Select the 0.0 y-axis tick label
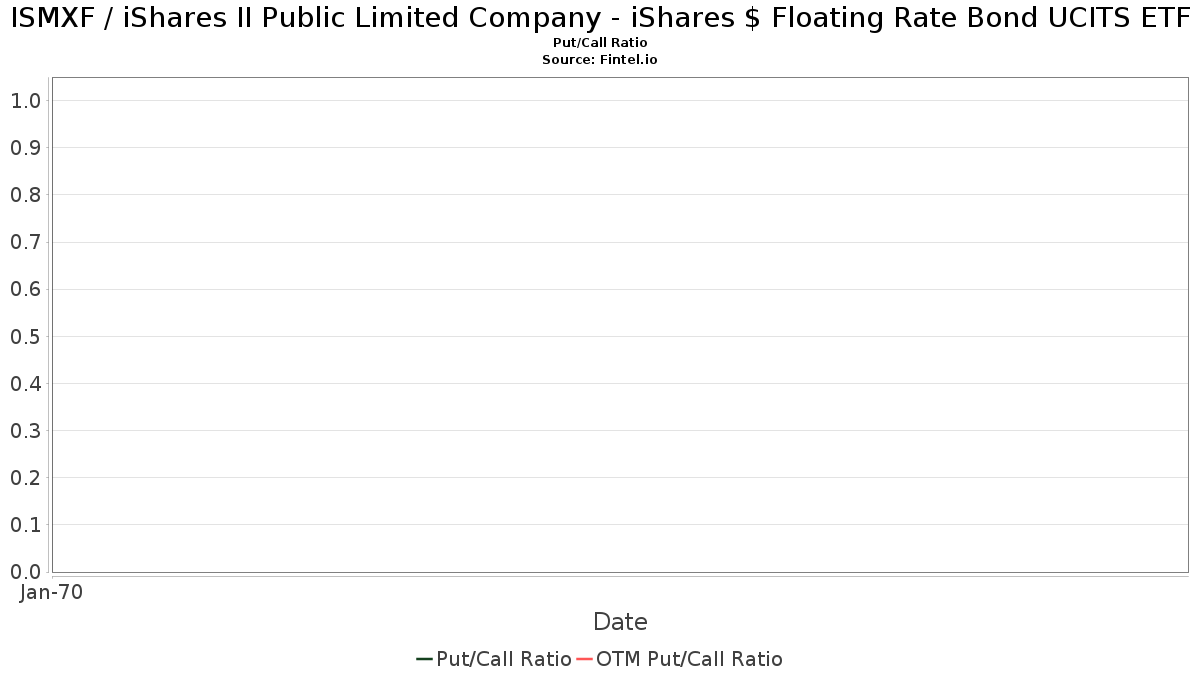The height and width of the screenshot is (675, 1200). tap(25, 572)
